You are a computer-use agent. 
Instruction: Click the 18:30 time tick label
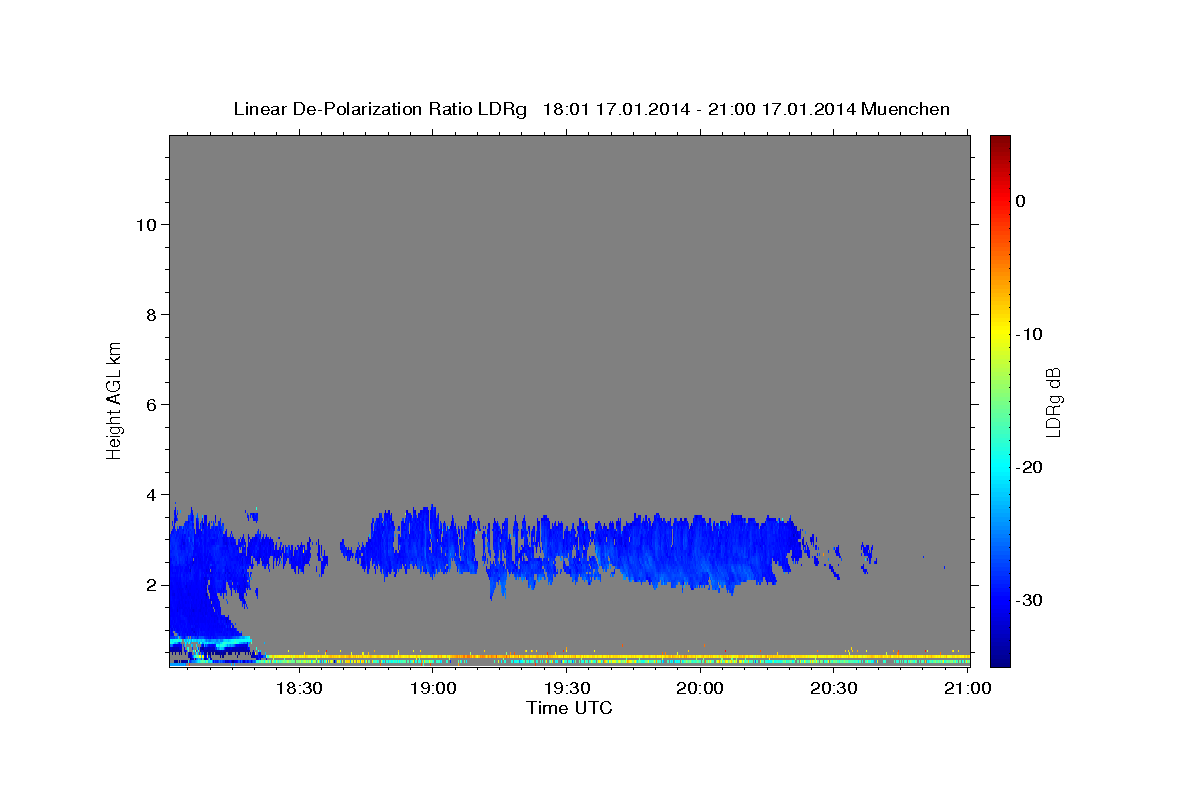tap(298, 689)
